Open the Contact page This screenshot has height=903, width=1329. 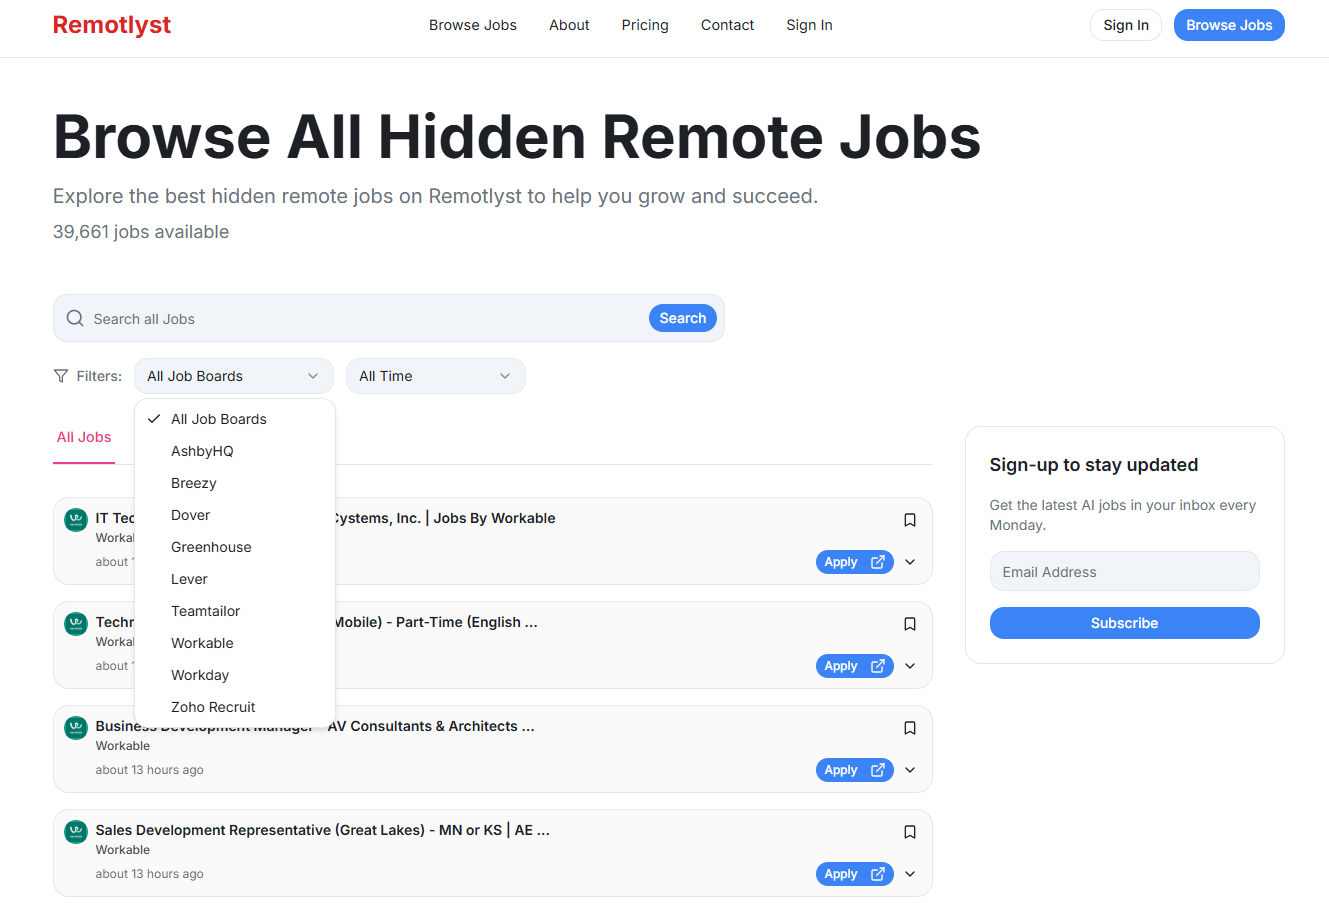point(727,25)
